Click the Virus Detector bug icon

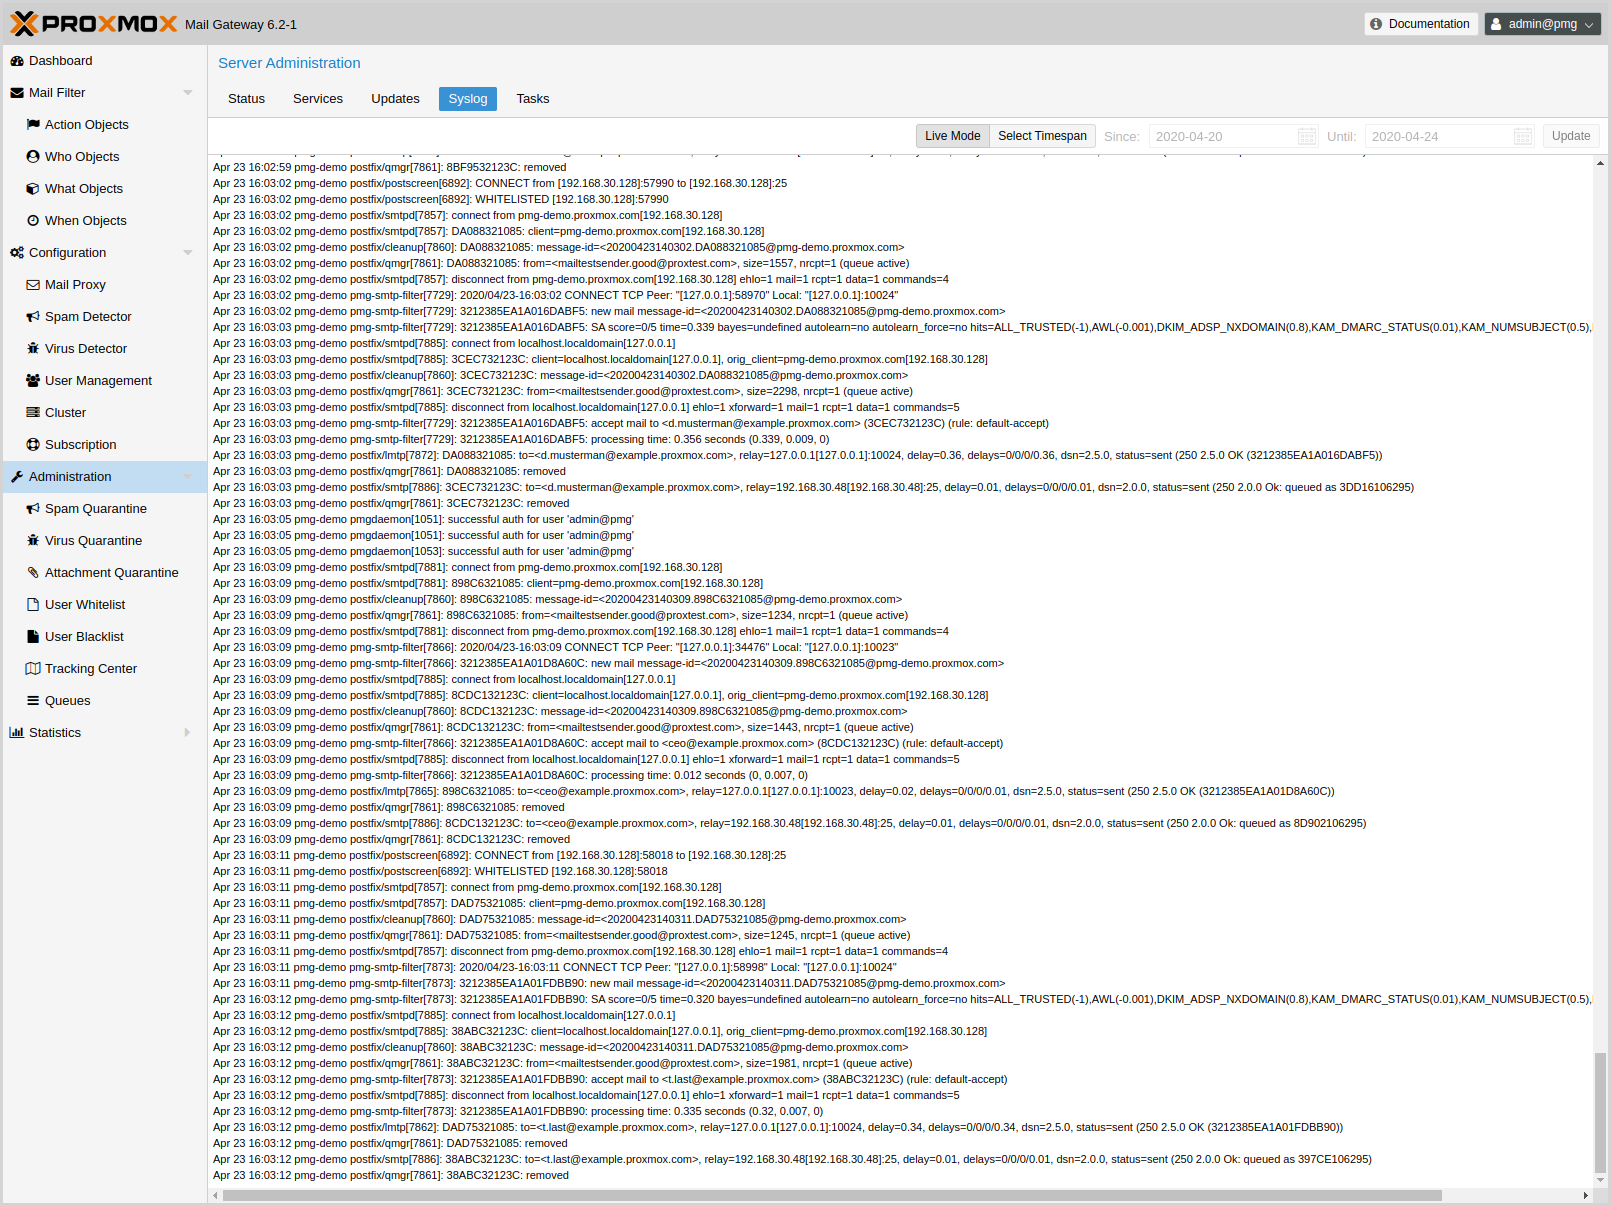(x=33, y=349)
